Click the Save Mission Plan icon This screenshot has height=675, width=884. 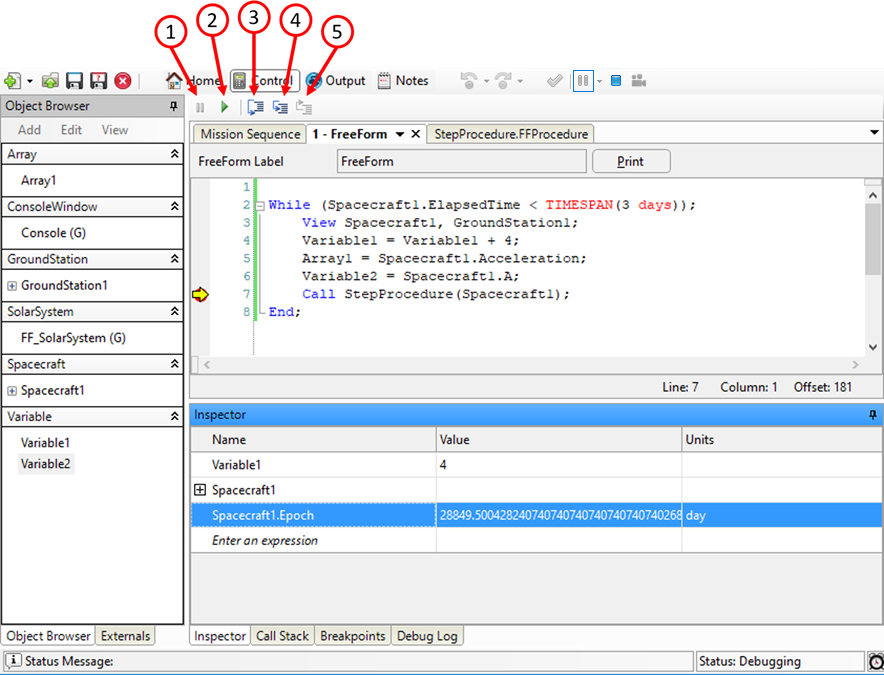pos(74,81)
